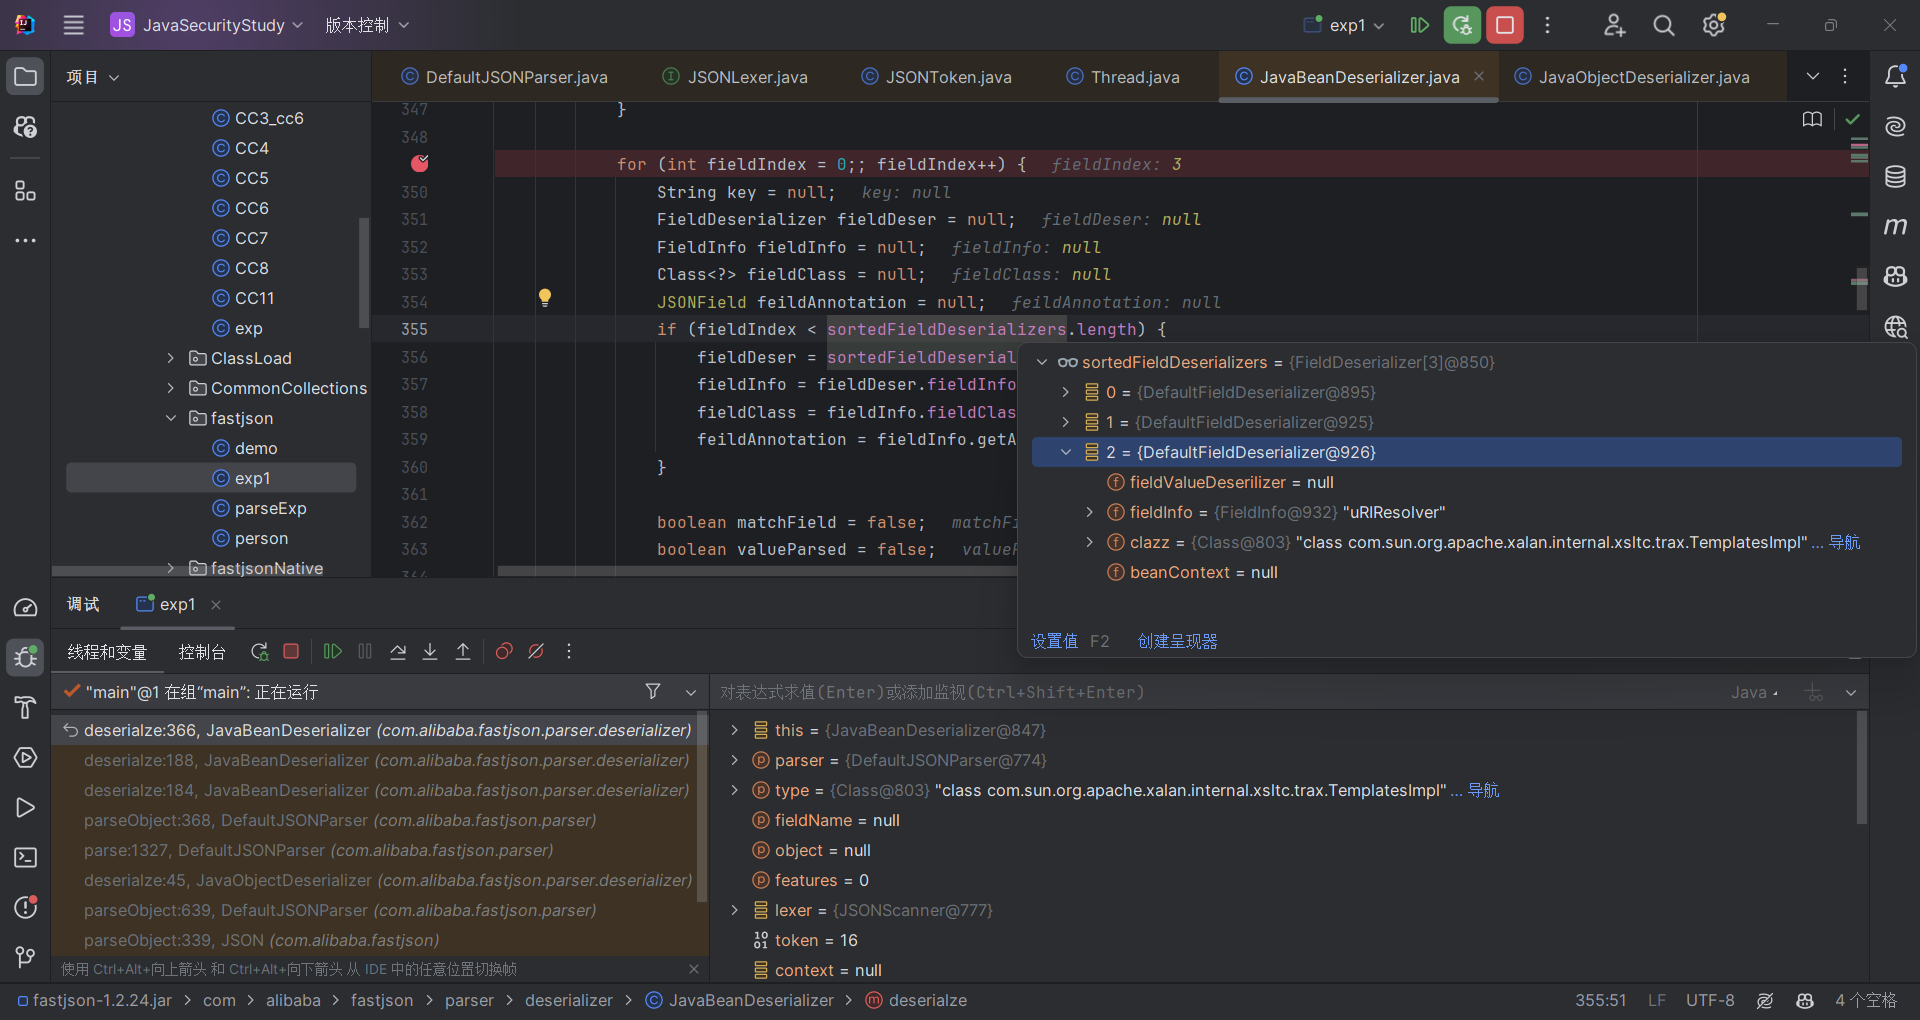Open the Structure tool window icon
1920x1020 pixels.
coord(26,190)
